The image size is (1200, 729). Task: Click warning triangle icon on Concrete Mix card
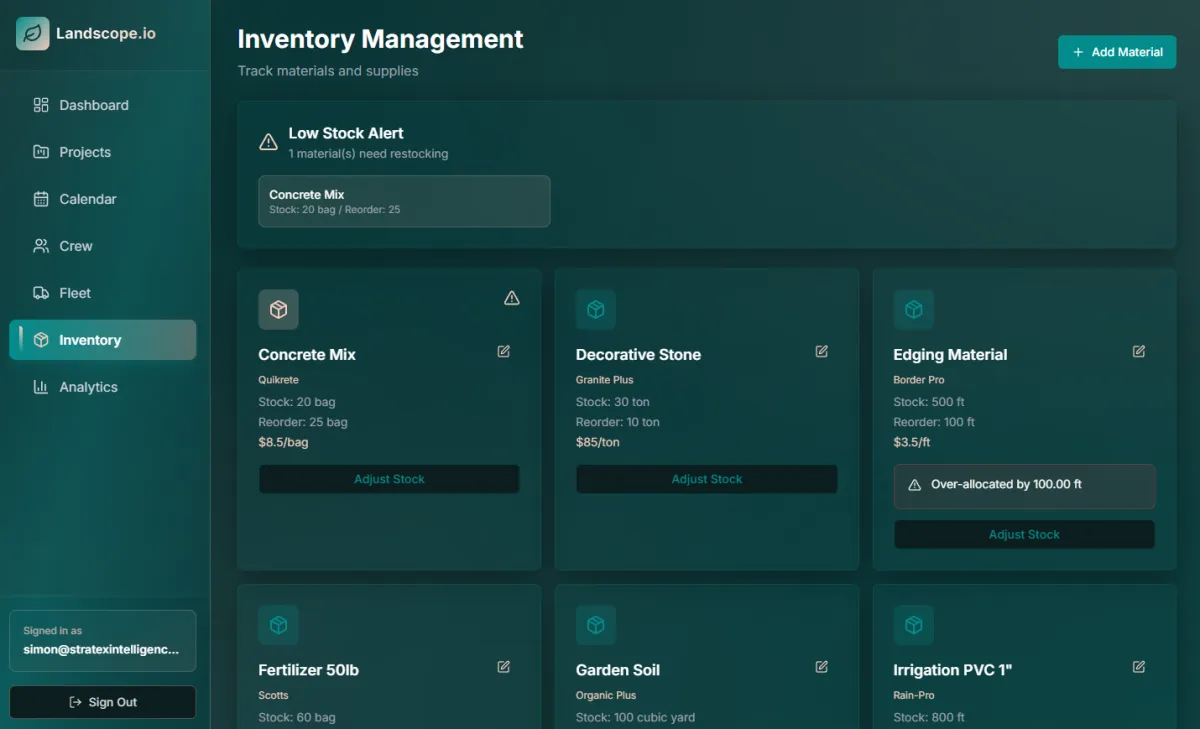512,298
